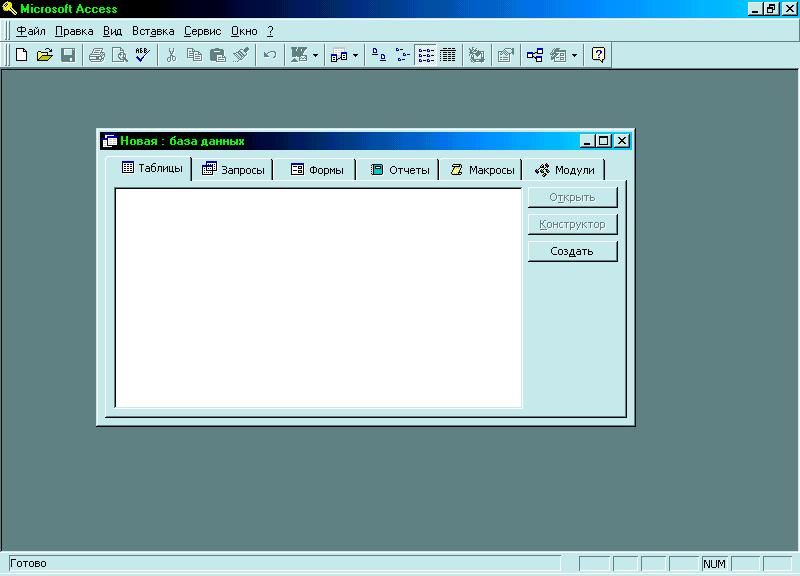Switch to the Модули tab
The image size is (800, 576).
coord(565,170)
